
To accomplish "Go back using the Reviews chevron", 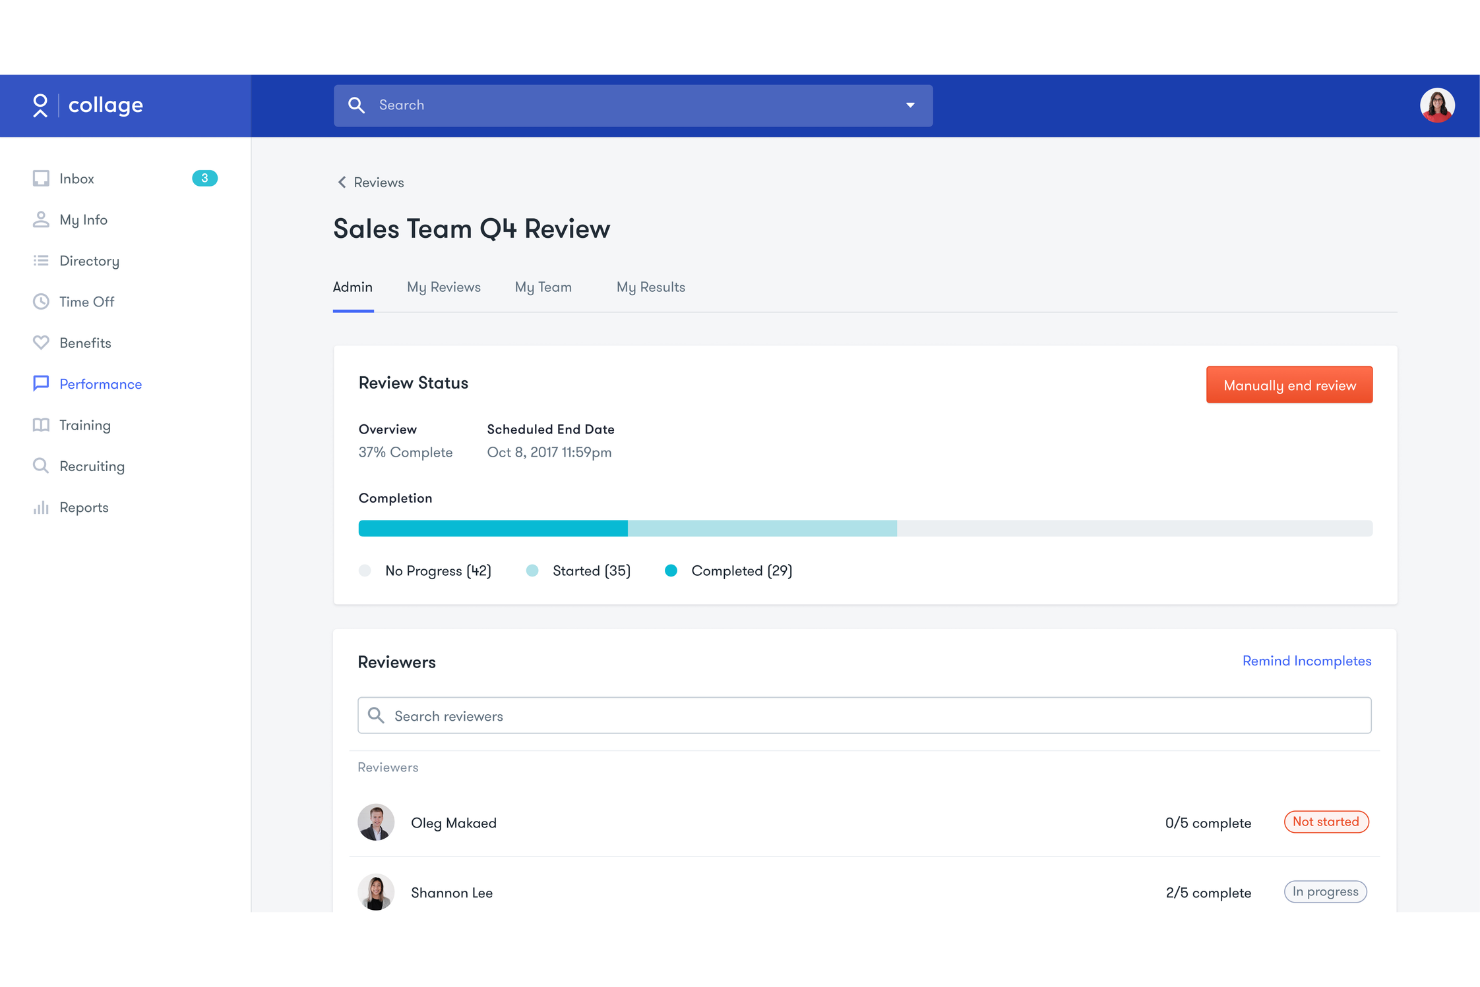I will tap(341, 182).
